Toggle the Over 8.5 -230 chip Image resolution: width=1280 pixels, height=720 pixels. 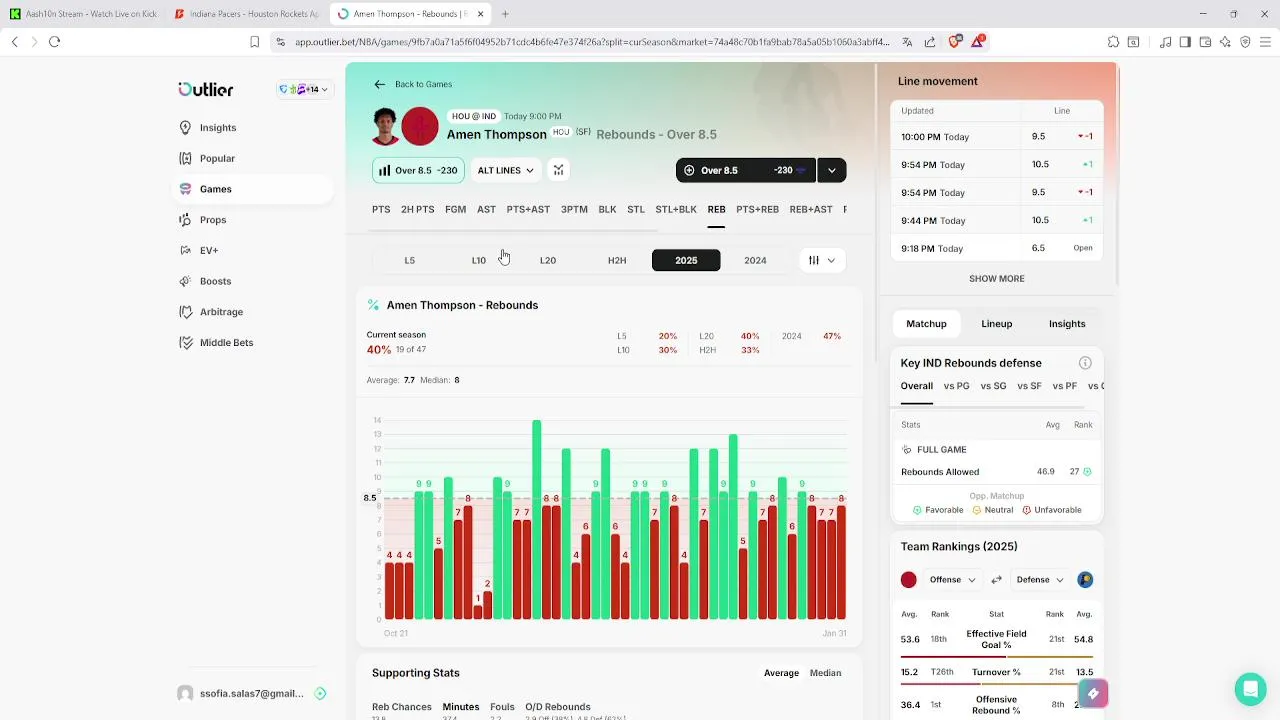pyautogui.click(x=418, y=170)
